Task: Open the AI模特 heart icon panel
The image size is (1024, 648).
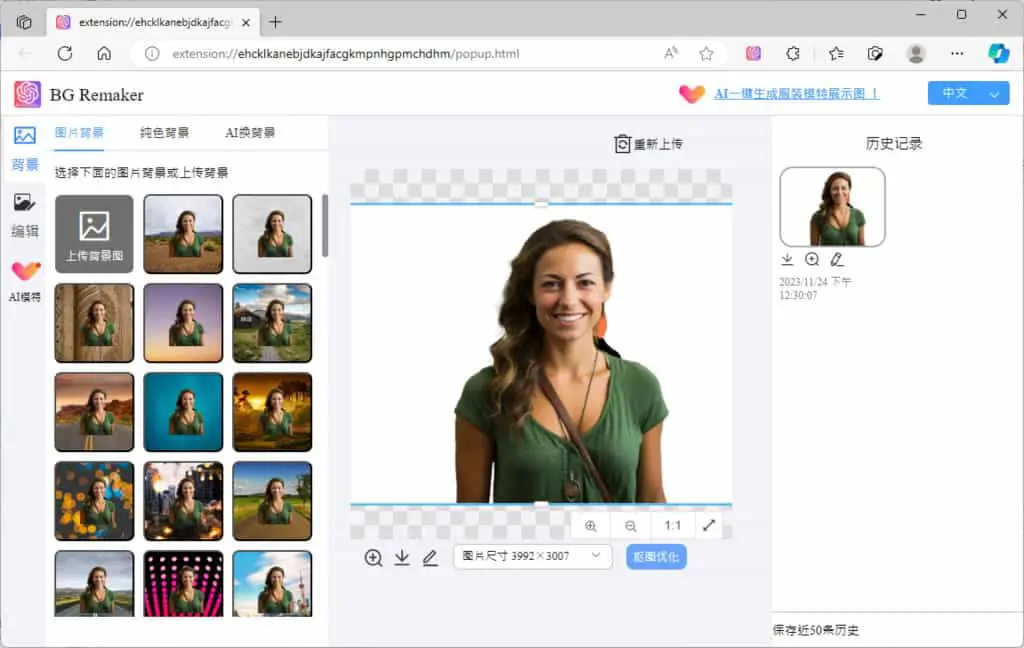Action: [x=25, y=282]
